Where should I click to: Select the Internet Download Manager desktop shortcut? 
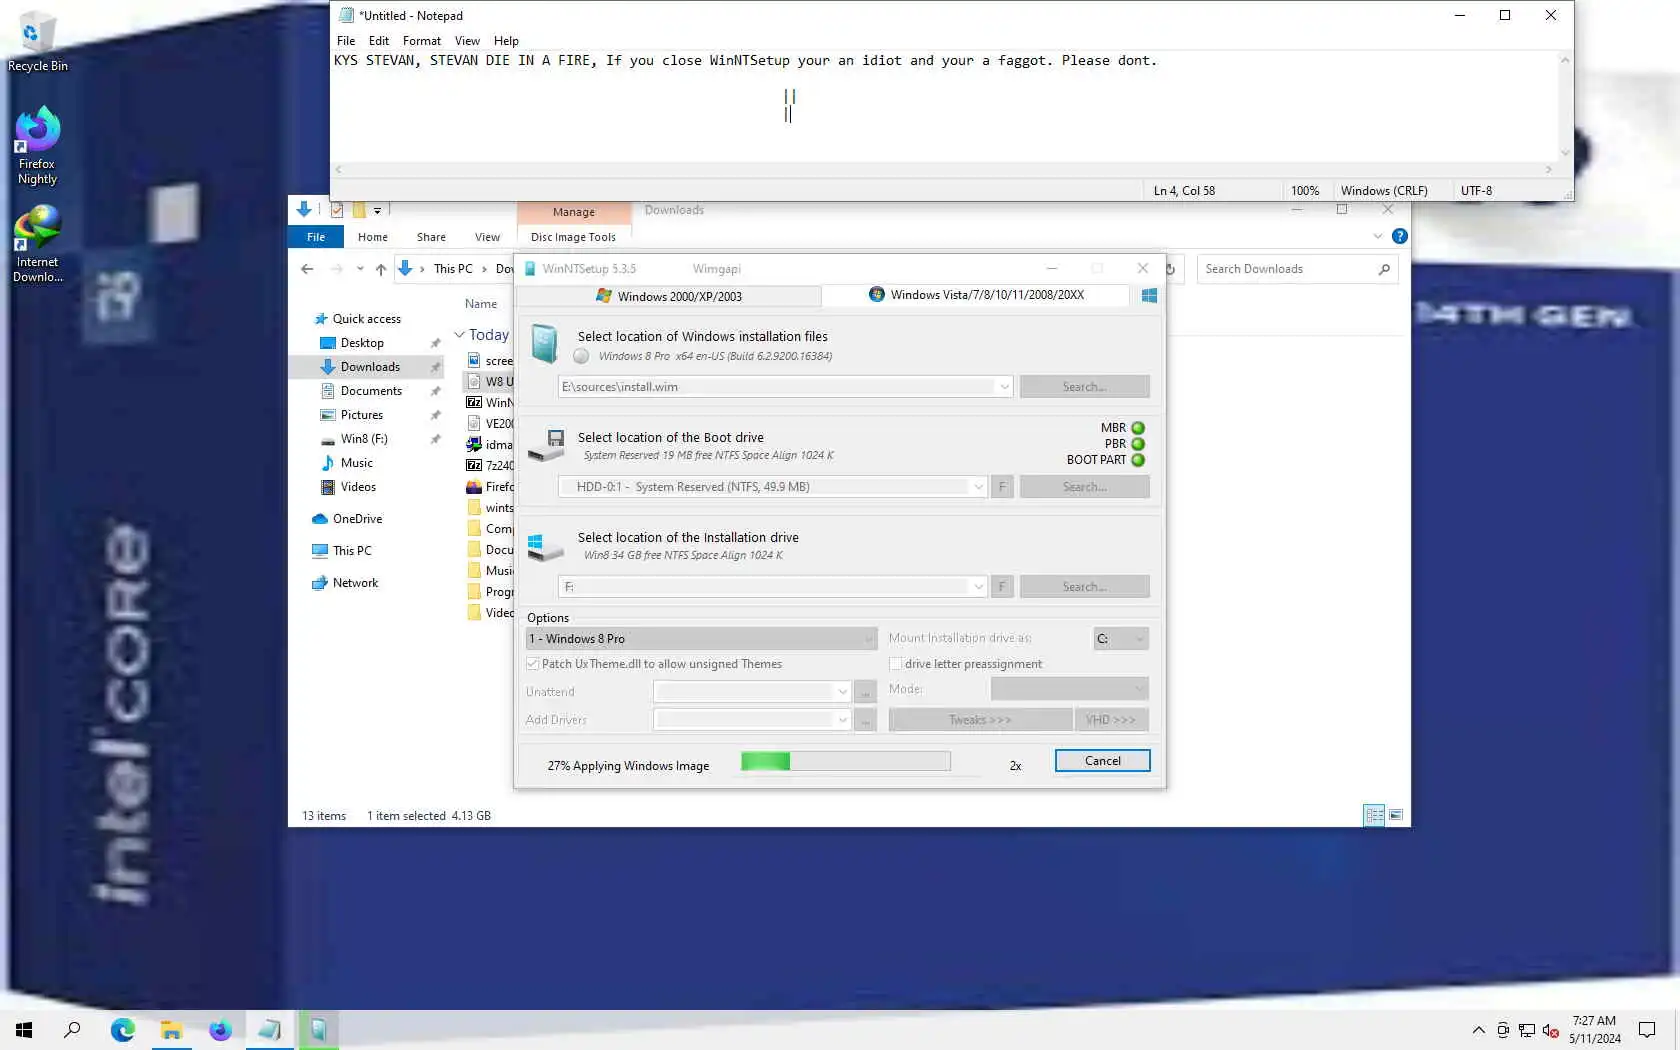coord(37,245)
